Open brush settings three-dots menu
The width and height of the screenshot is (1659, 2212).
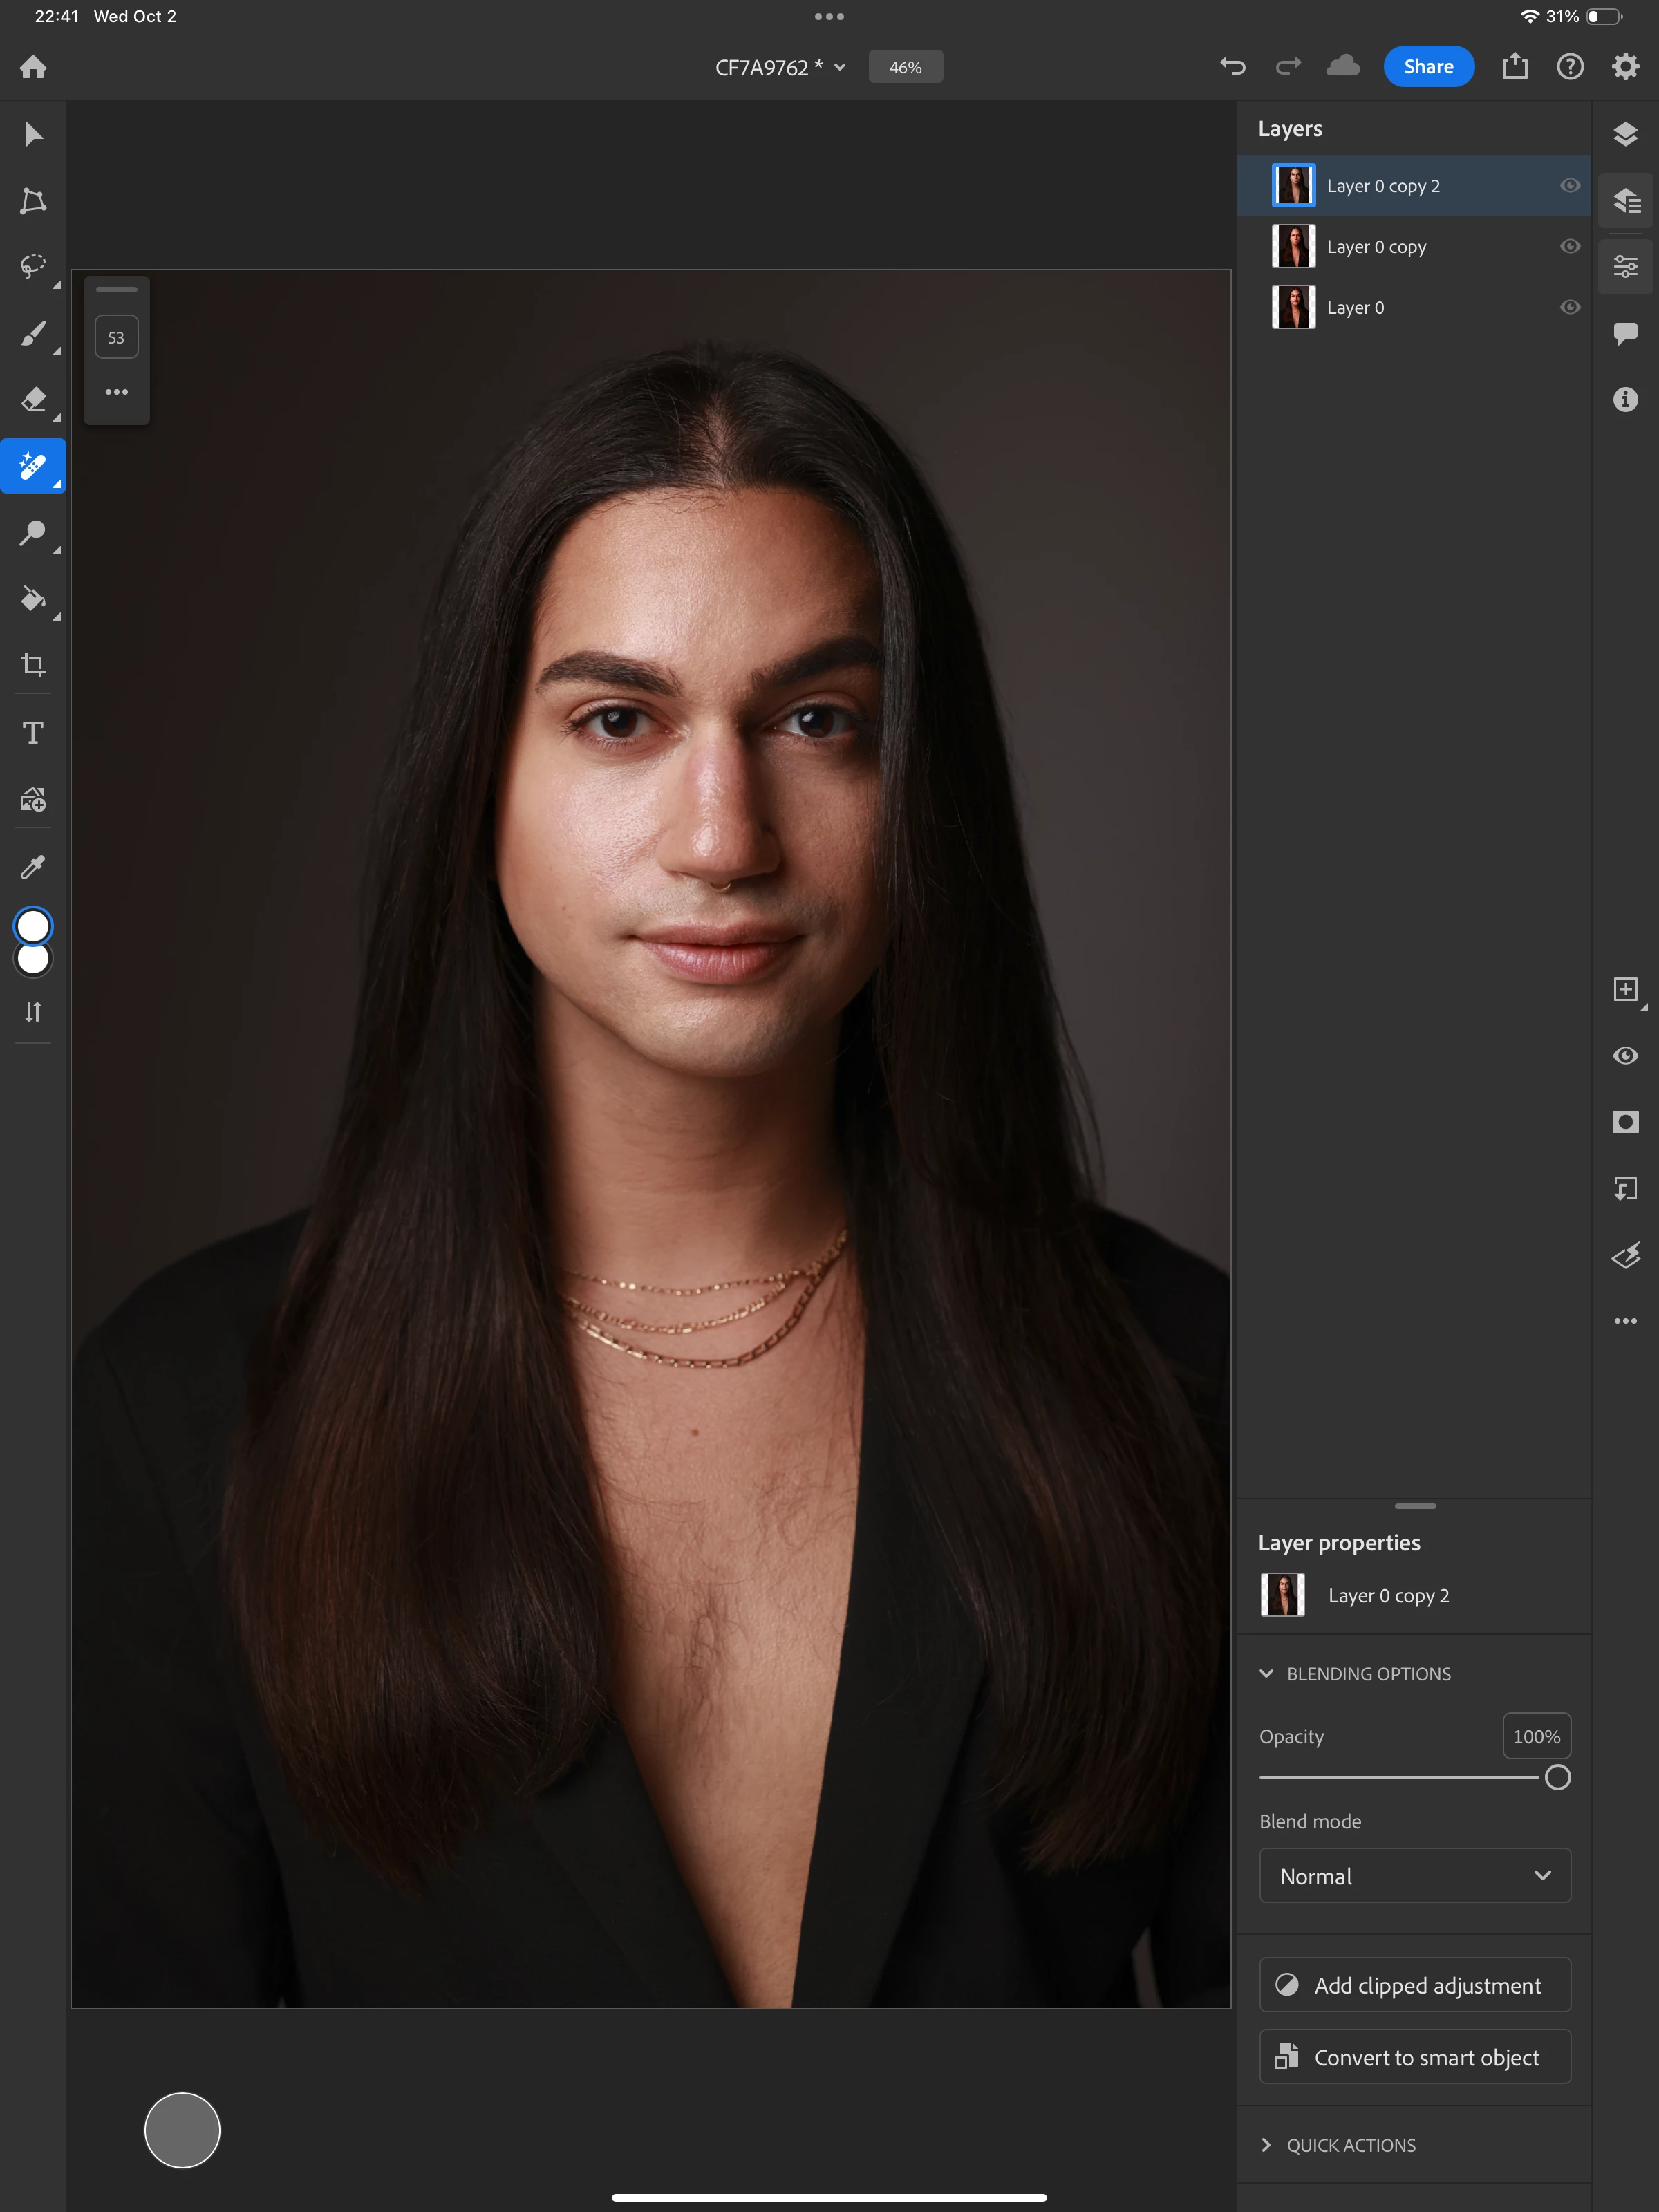click(x=117, y=392)
